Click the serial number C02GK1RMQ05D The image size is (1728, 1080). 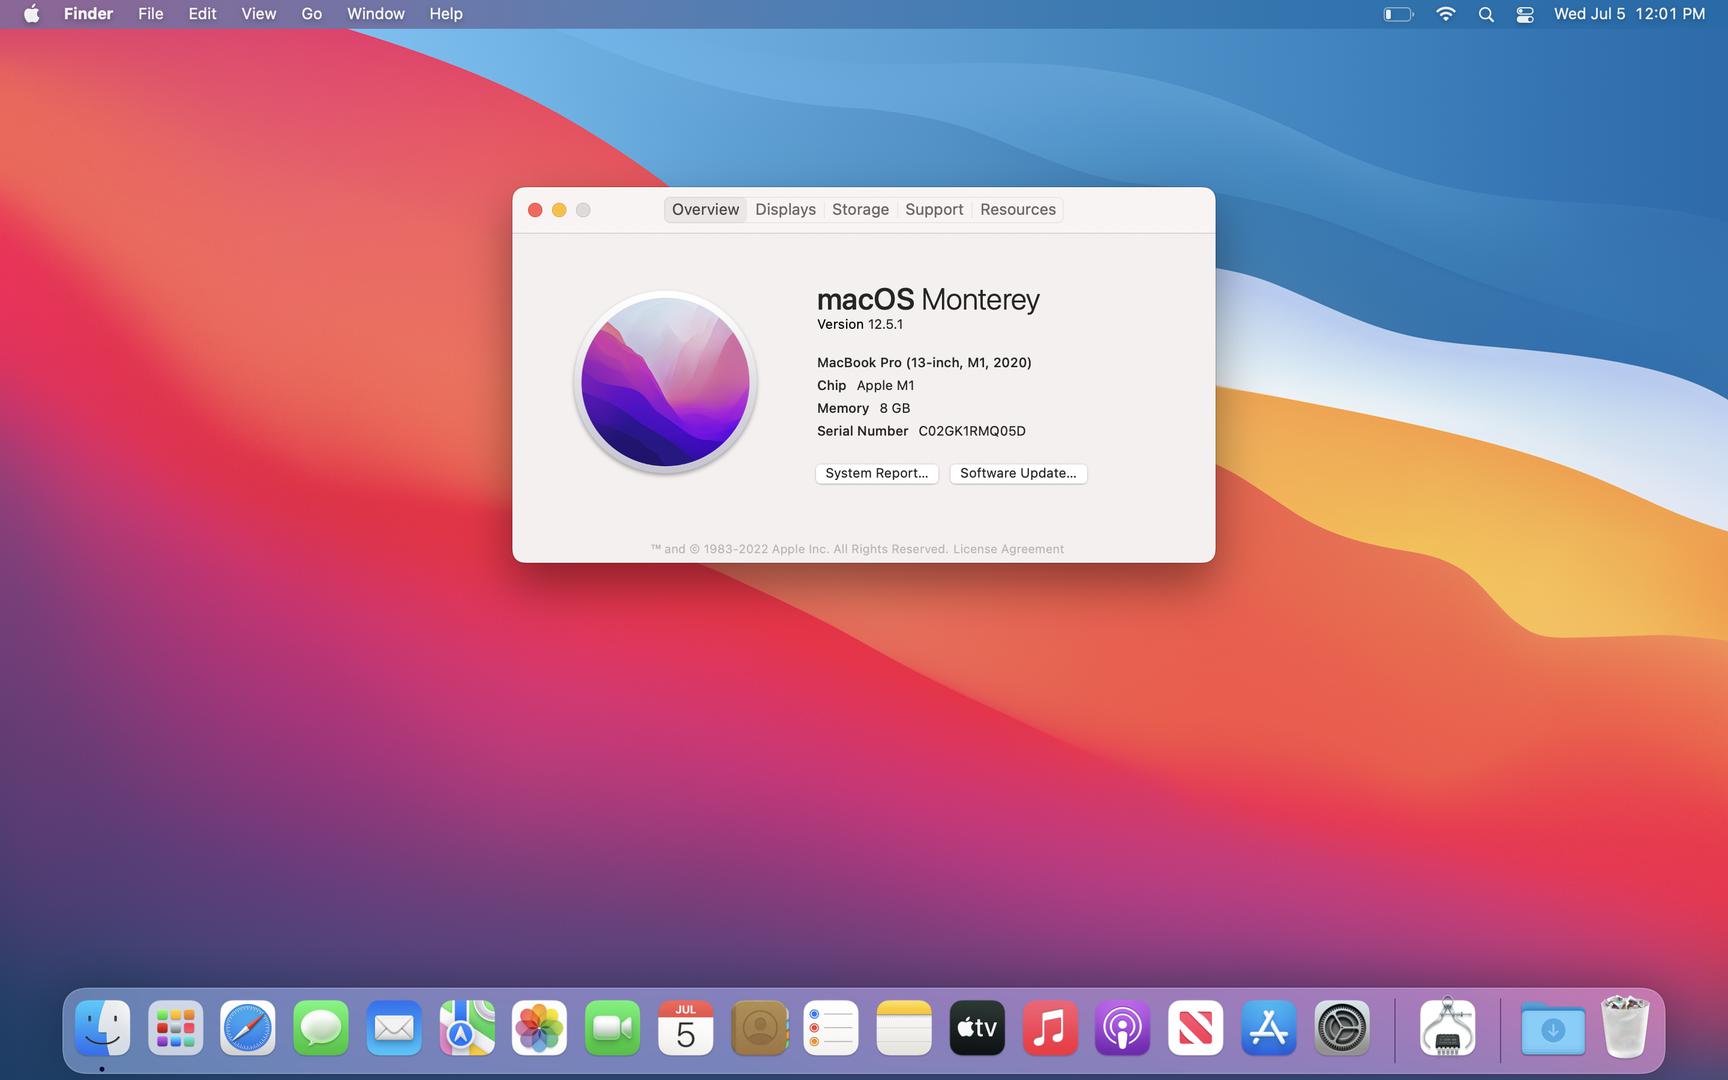tap(972, 431)
